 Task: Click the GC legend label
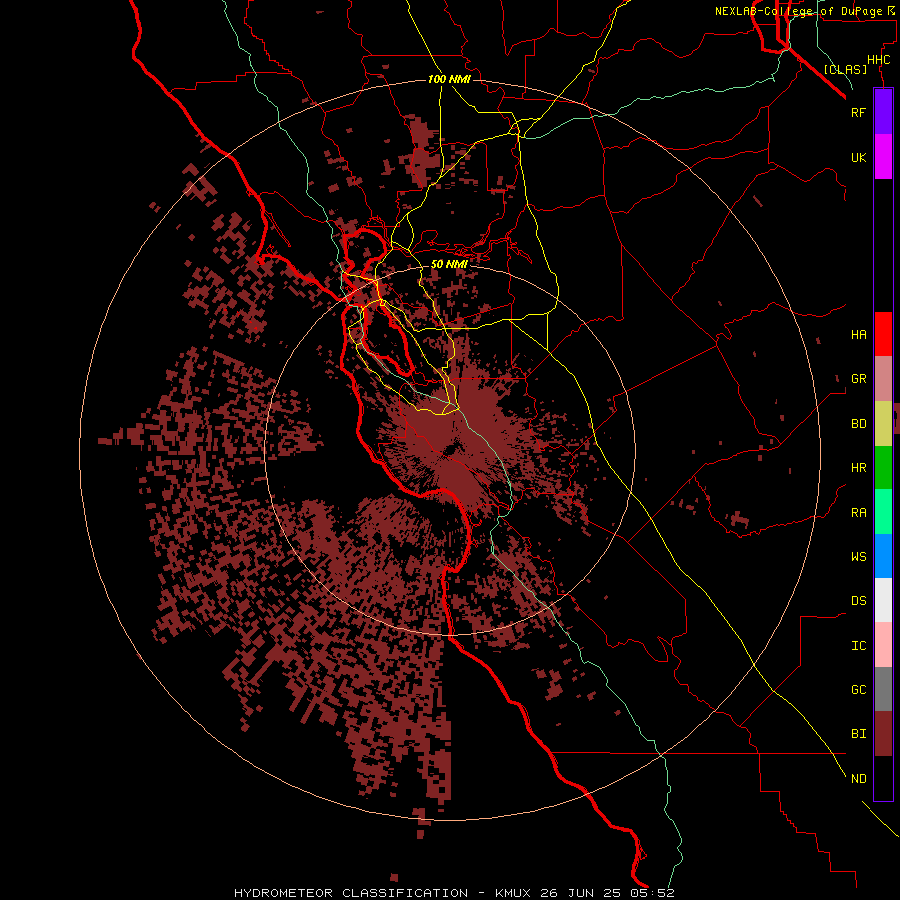(x=858, y=689)
